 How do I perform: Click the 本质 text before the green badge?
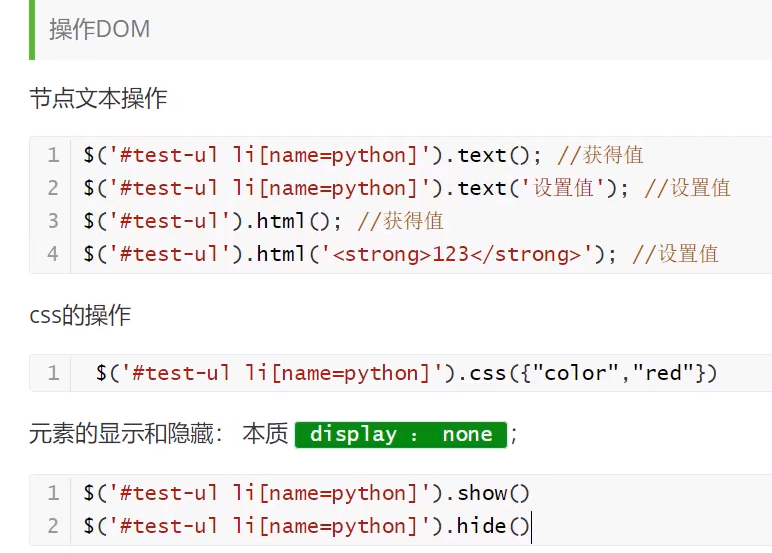[x=265, y=434]
